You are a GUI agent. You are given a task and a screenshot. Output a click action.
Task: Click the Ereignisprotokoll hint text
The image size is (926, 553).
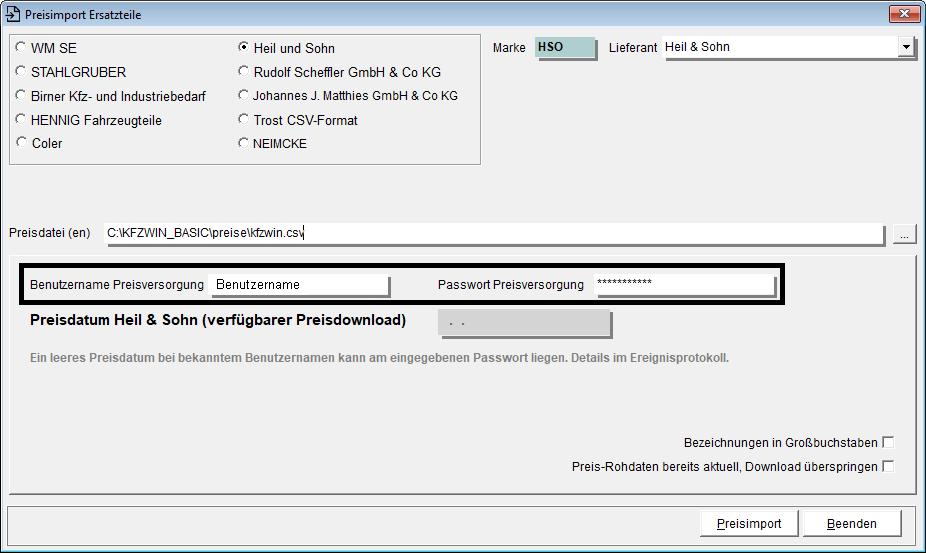tap(379, 358)
